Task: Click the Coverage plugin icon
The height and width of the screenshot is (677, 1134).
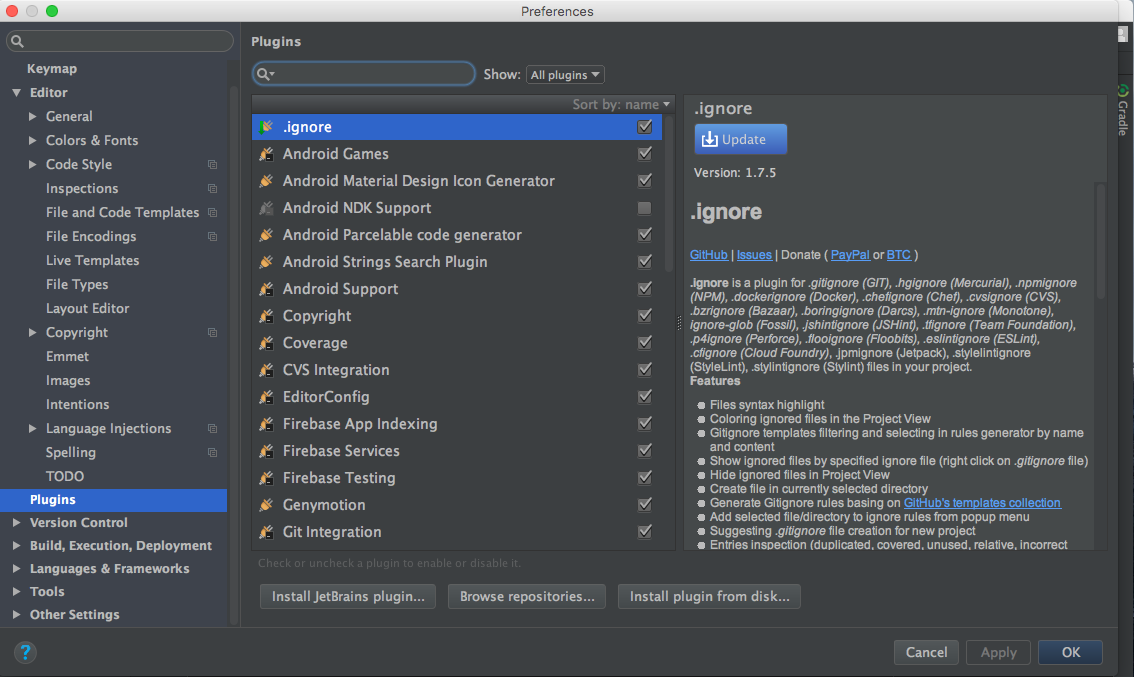Action: 266,343
